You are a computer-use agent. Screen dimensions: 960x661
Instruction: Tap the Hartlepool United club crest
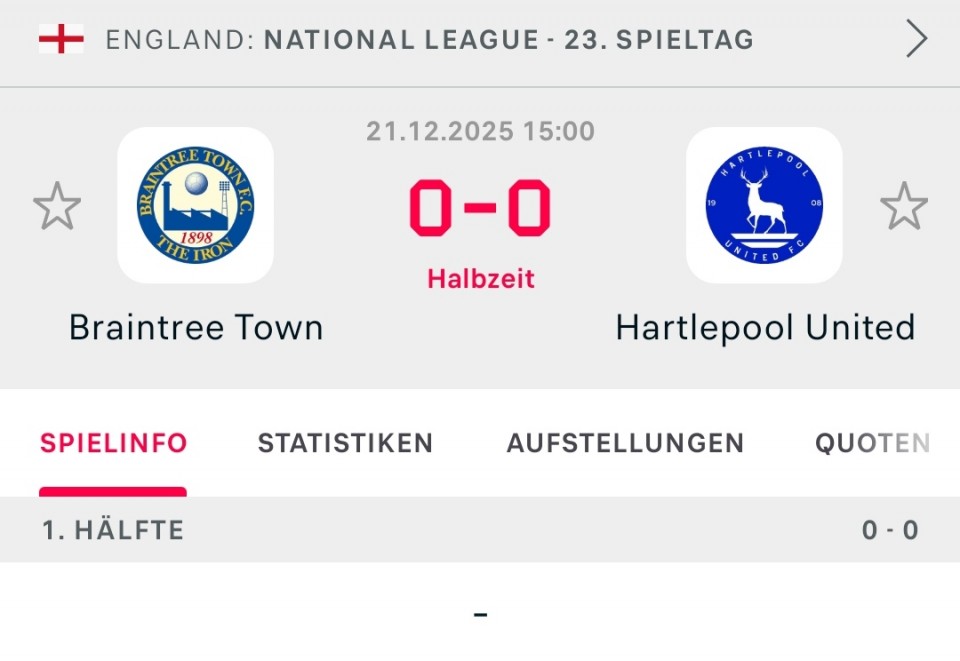(764, 205)
